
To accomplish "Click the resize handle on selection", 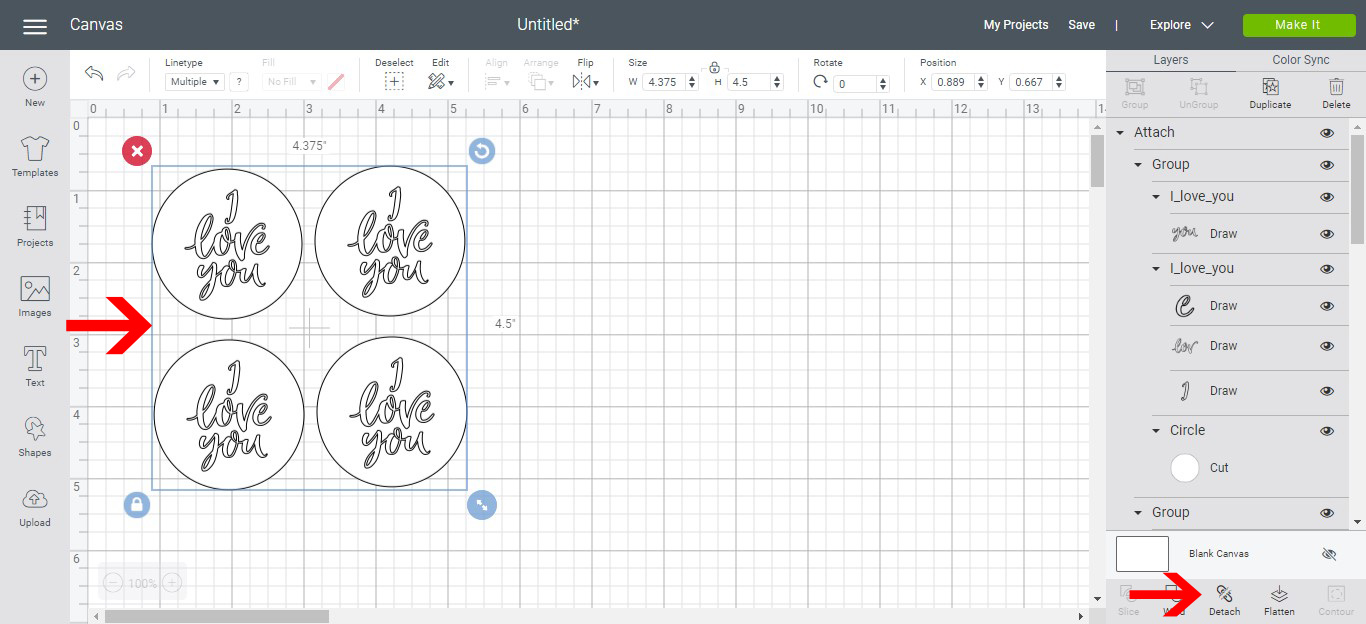I will click(x=482, y=505).
